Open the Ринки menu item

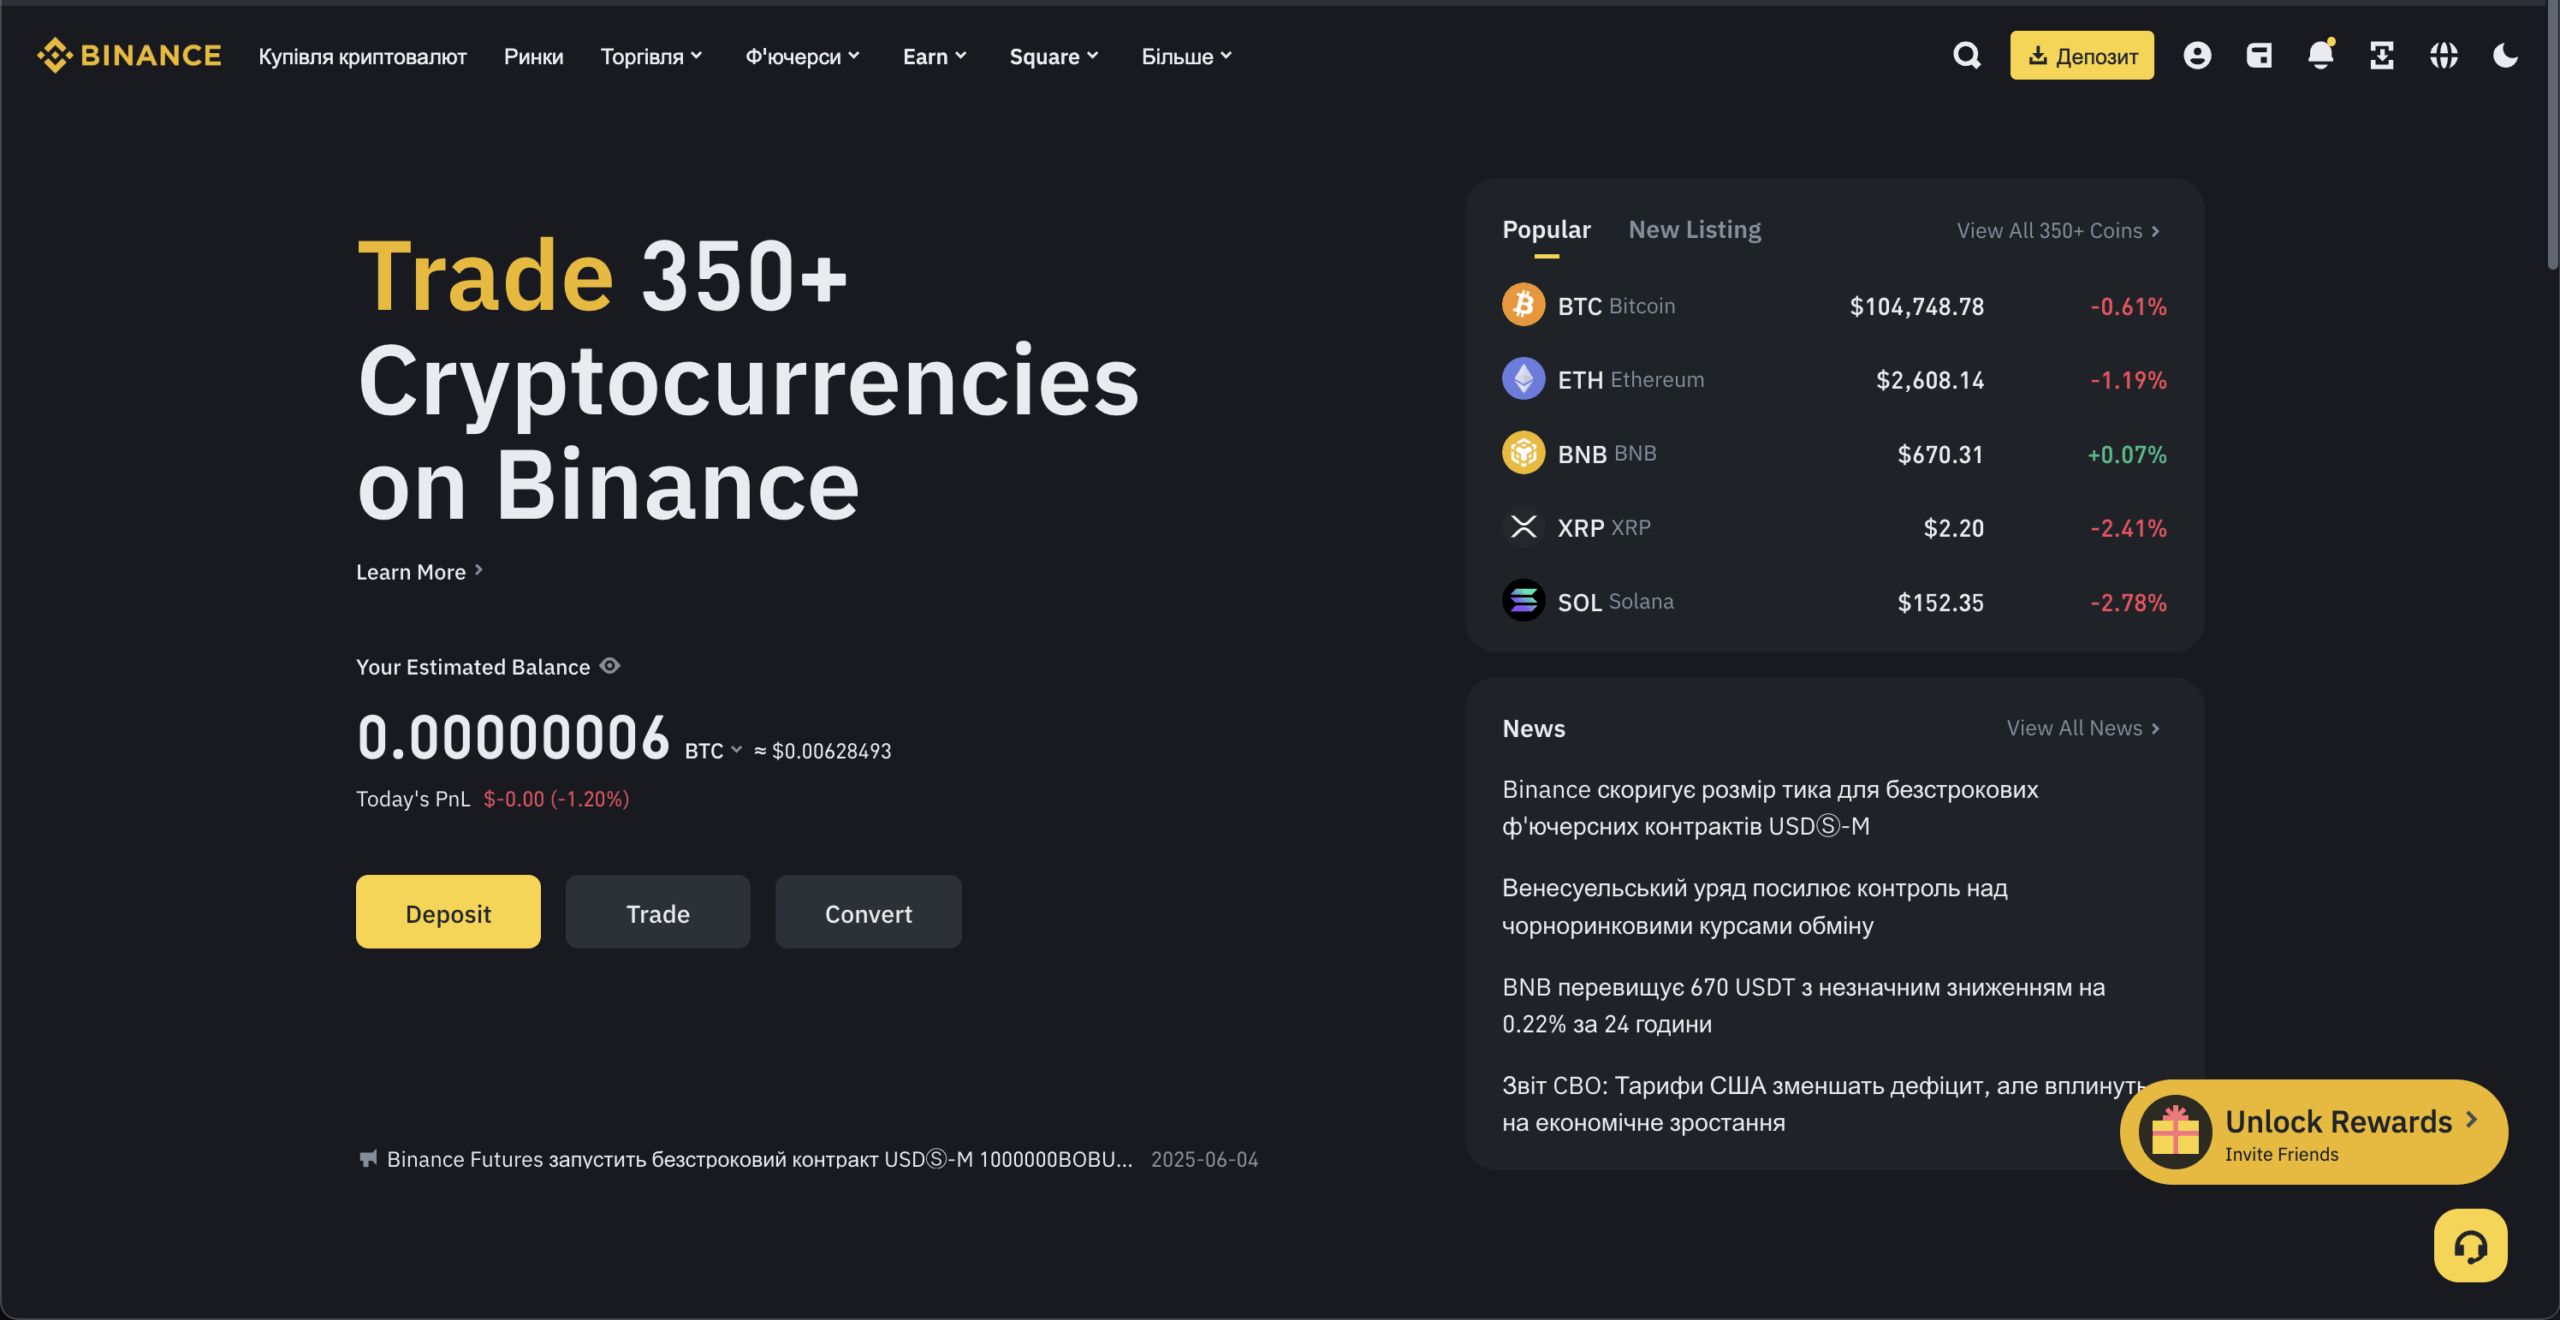pos(533,57)
